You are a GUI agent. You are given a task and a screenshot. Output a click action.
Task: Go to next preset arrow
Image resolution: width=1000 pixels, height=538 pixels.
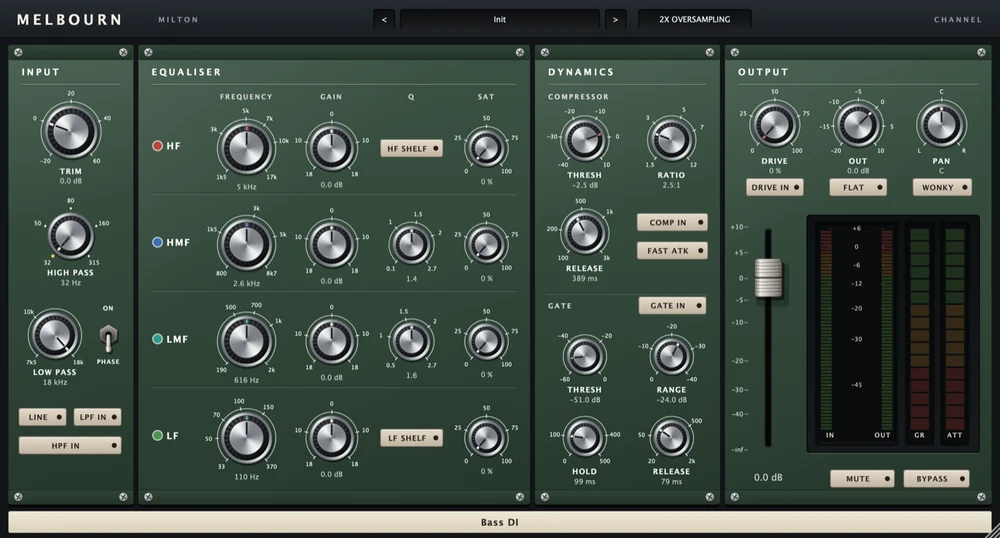615,20
